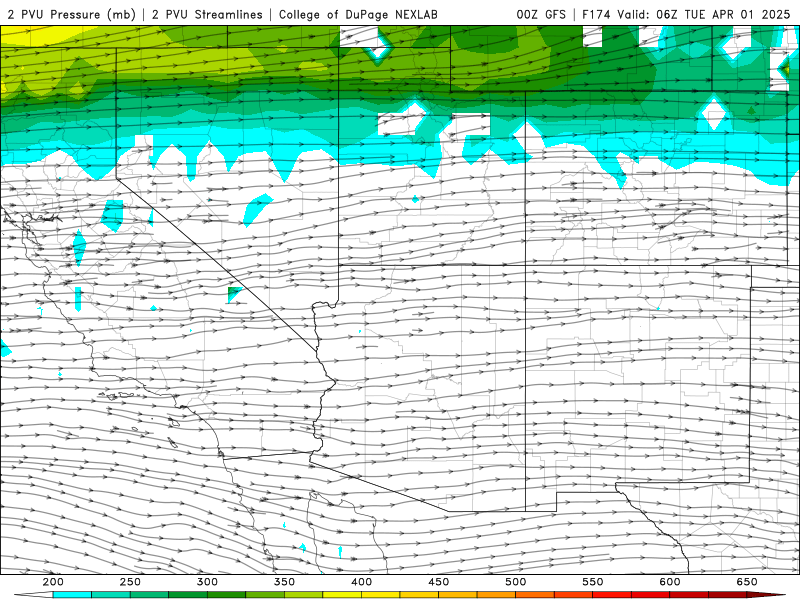Image resolution: width=800 pixels, height=600 pixels.
Task: Click the '00Z GFS' model run label
Action: coord(541,15)
